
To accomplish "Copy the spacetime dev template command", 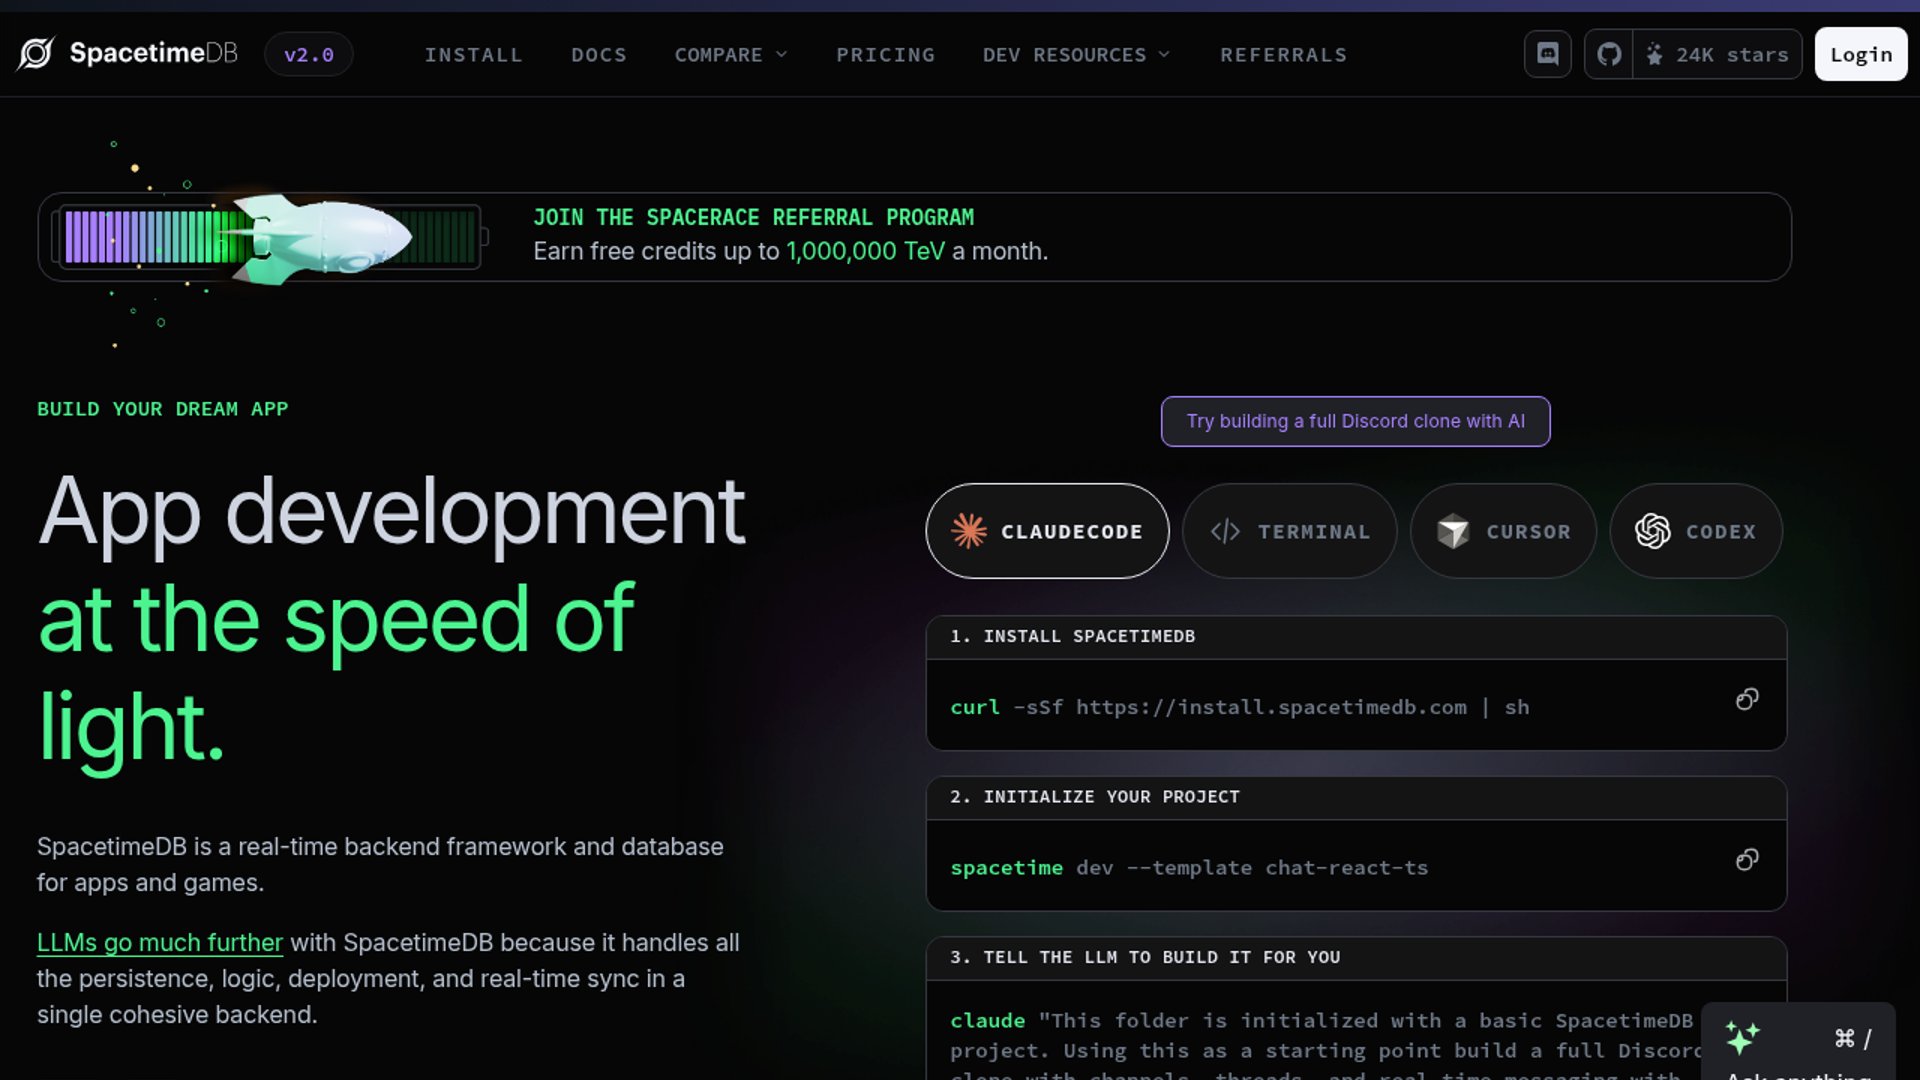I will pyautogui.click(x=1746, y=860).
